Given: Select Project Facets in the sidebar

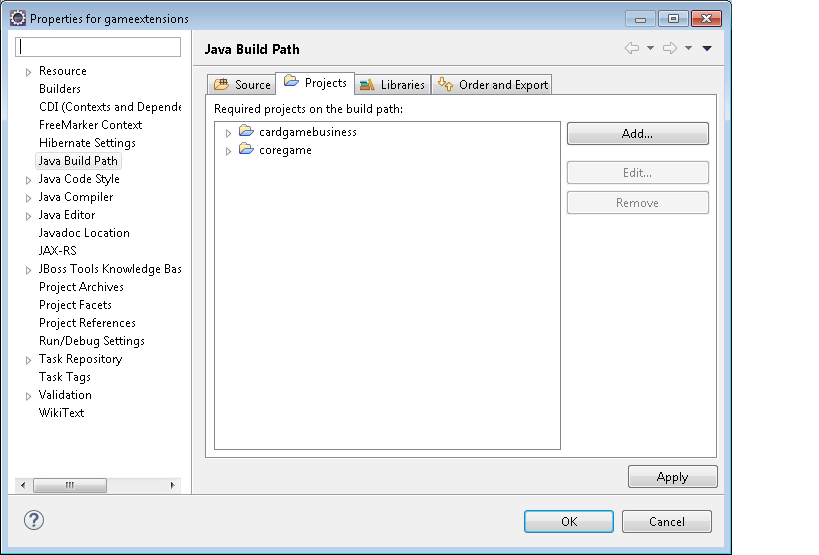Looking at the screenshot, I should point(75,305).
